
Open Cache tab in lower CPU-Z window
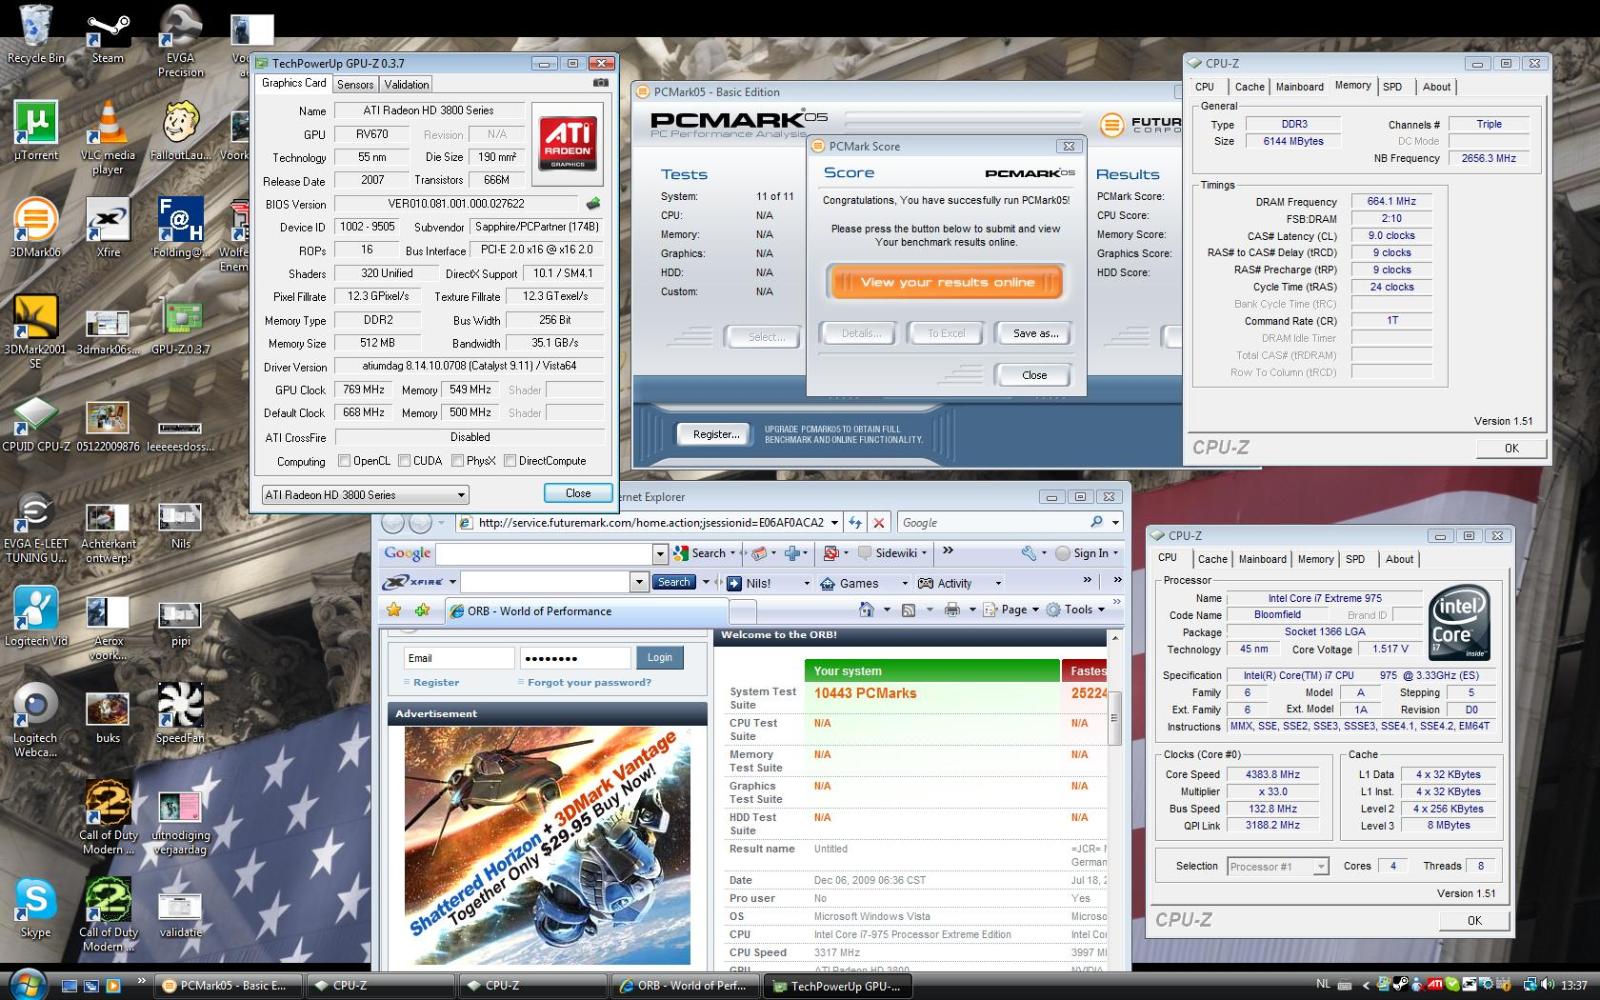click(1212, 560)
